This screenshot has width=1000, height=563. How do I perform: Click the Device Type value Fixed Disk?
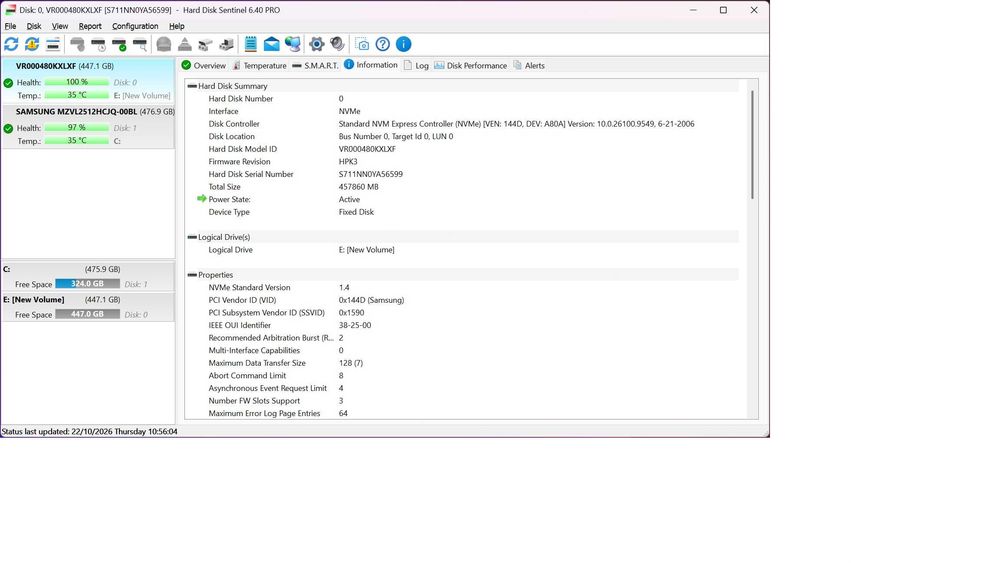[356, 212]
